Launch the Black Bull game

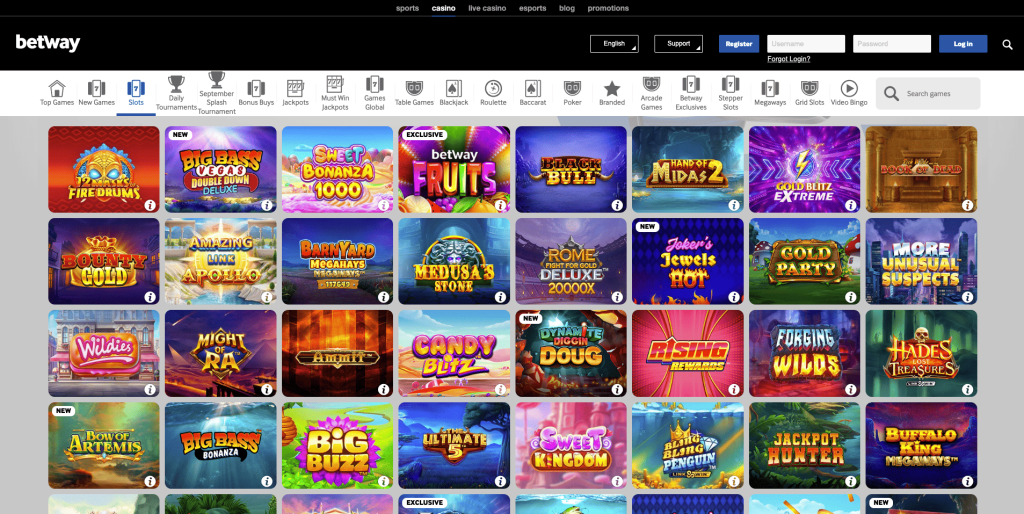571,169
